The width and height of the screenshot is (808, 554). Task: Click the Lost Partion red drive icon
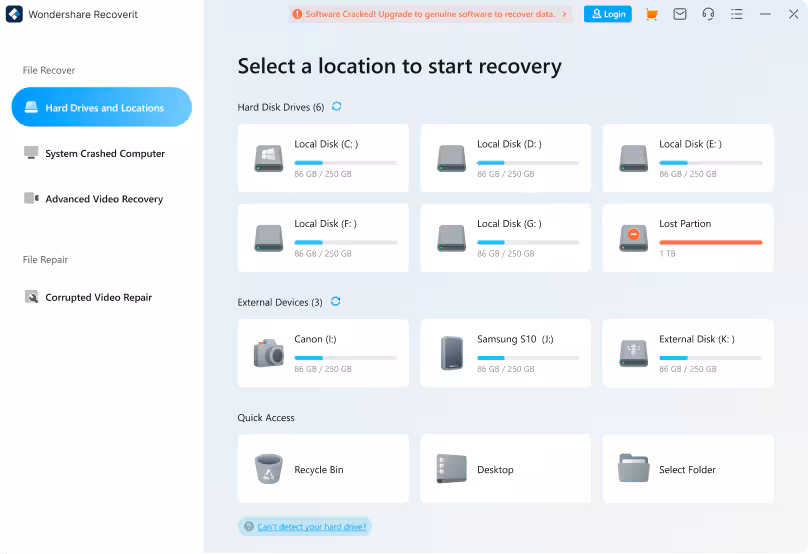(x=633, y=238)
